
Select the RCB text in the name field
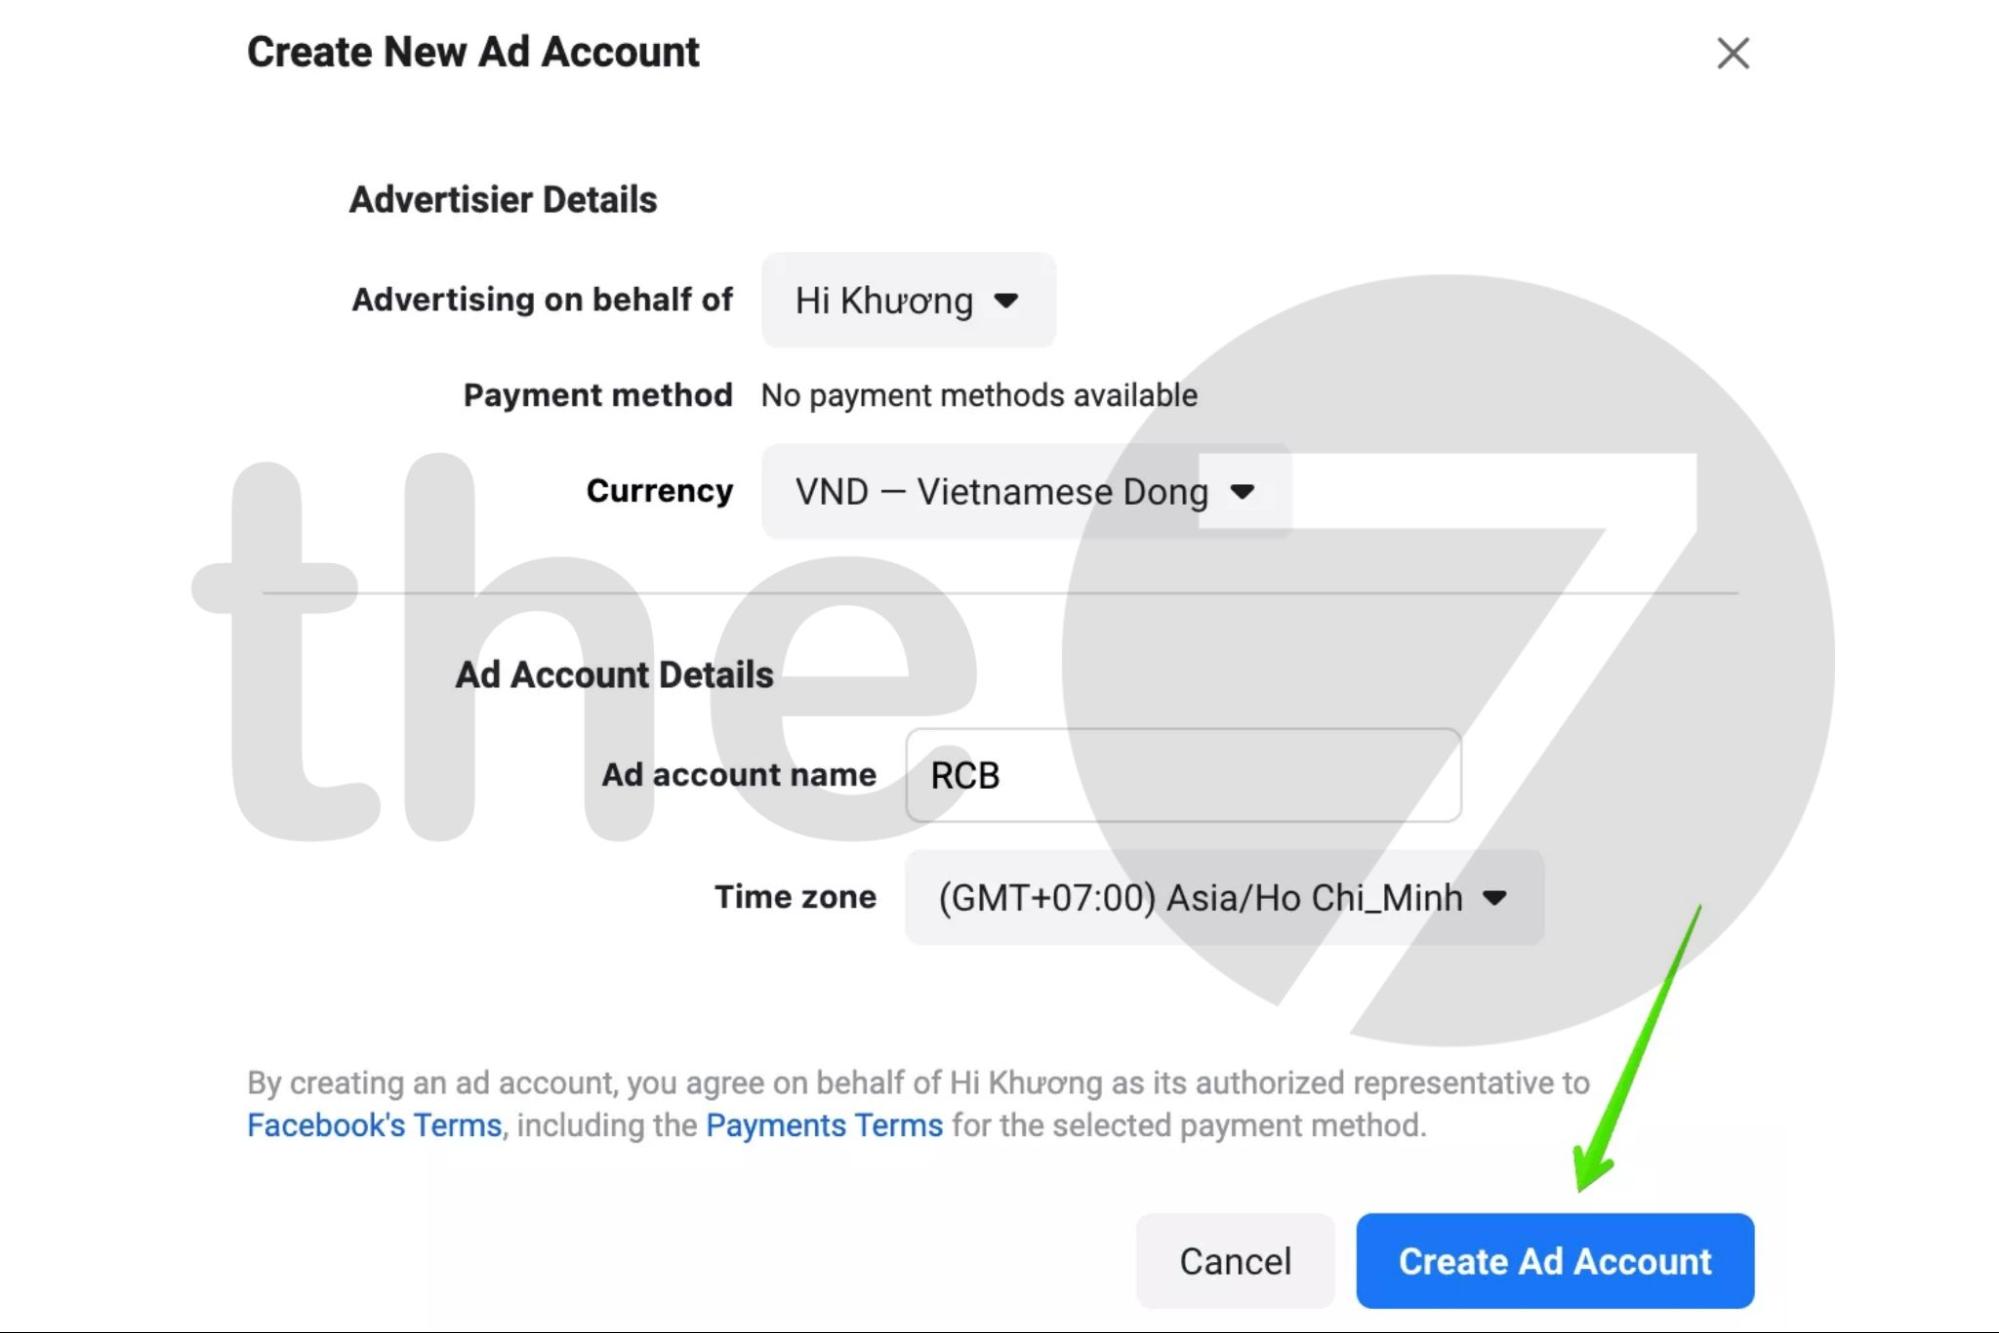[x=966, y=776]
